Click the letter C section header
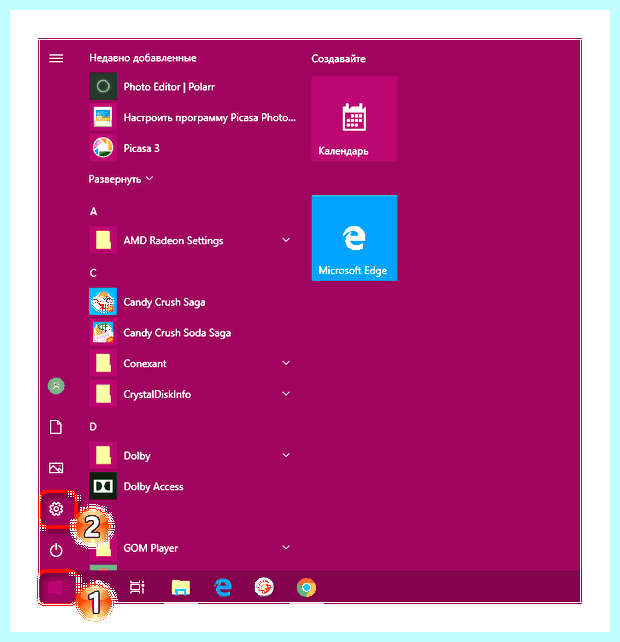The height and width of the screenshot is (642, 620). [x=93, y=273]
